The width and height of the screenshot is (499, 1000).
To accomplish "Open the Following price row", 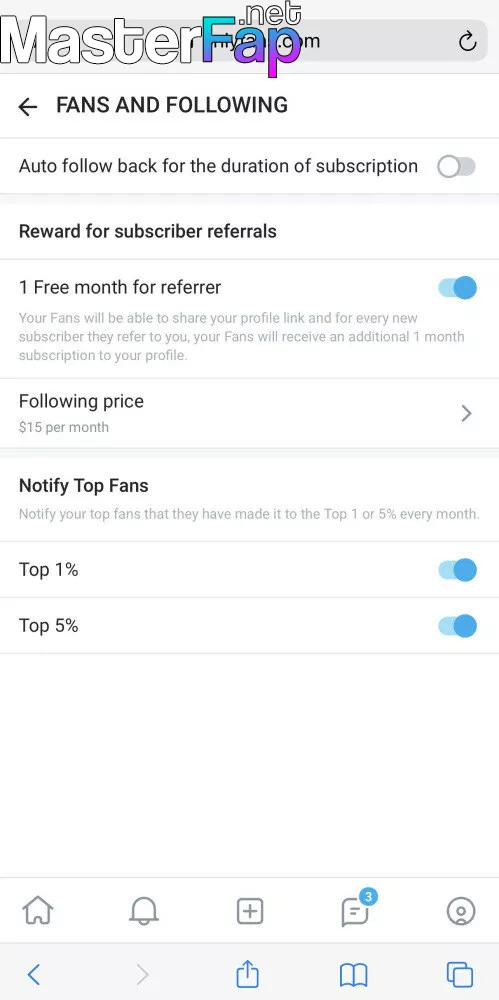I will click(x=250, y=413).
